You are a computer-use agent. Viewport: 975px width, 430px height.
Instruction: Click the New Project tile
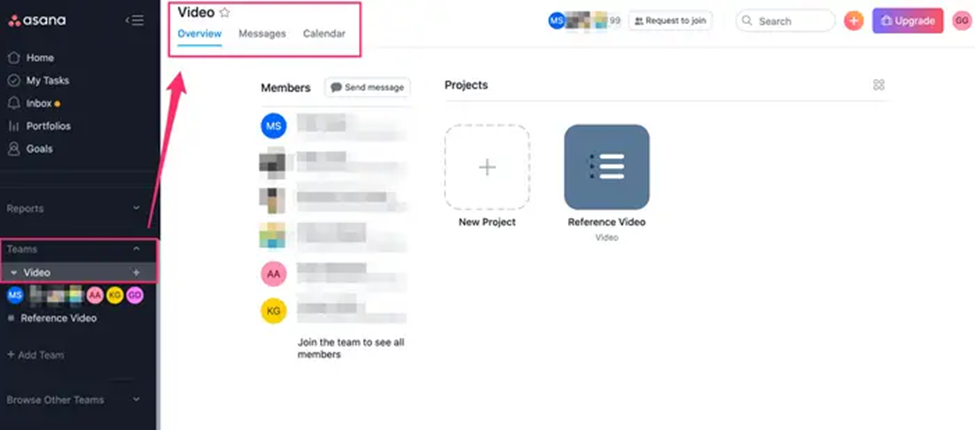487,167
